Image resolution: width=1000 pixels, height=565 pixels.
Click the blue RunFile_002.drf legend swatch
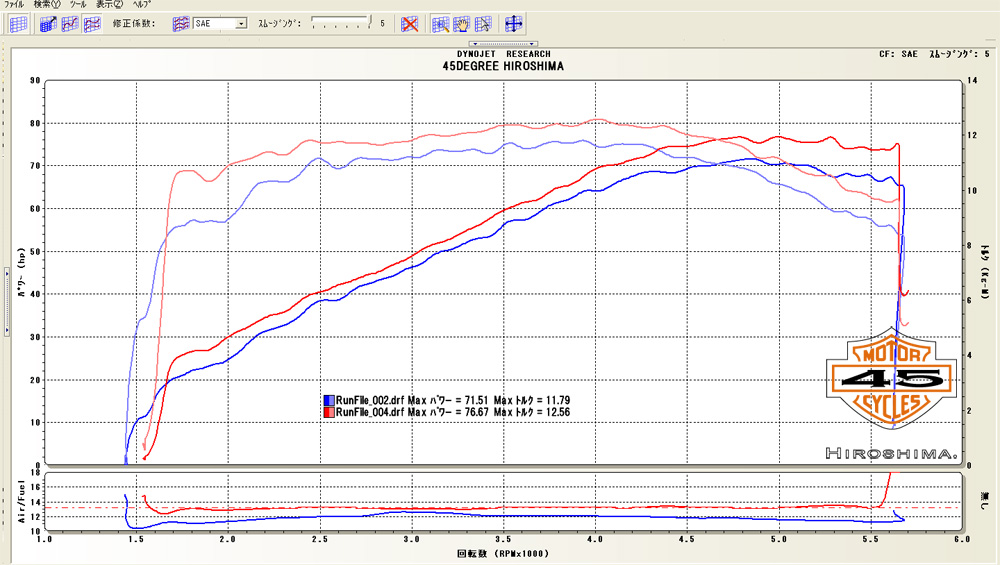[x=329, y=400]
